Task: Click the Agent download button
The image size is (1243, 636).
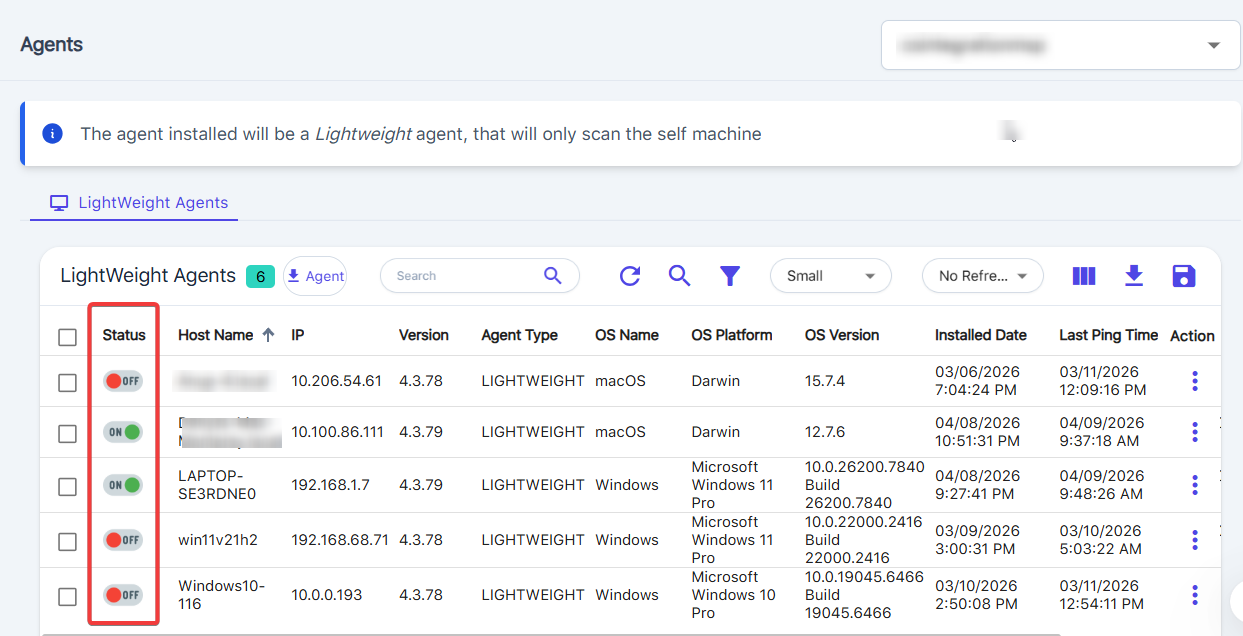Action: [x=315, y=276]
